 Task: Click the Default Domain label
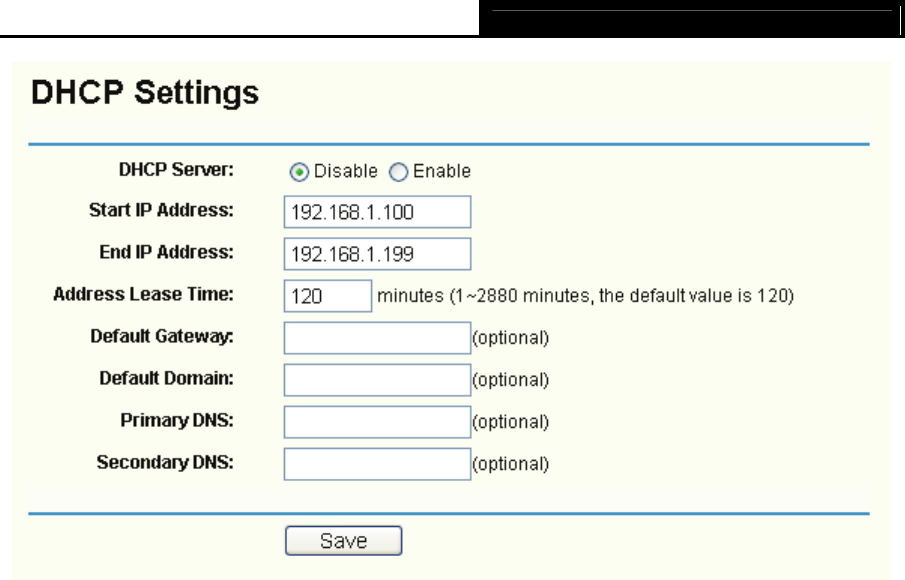point(166,379)
